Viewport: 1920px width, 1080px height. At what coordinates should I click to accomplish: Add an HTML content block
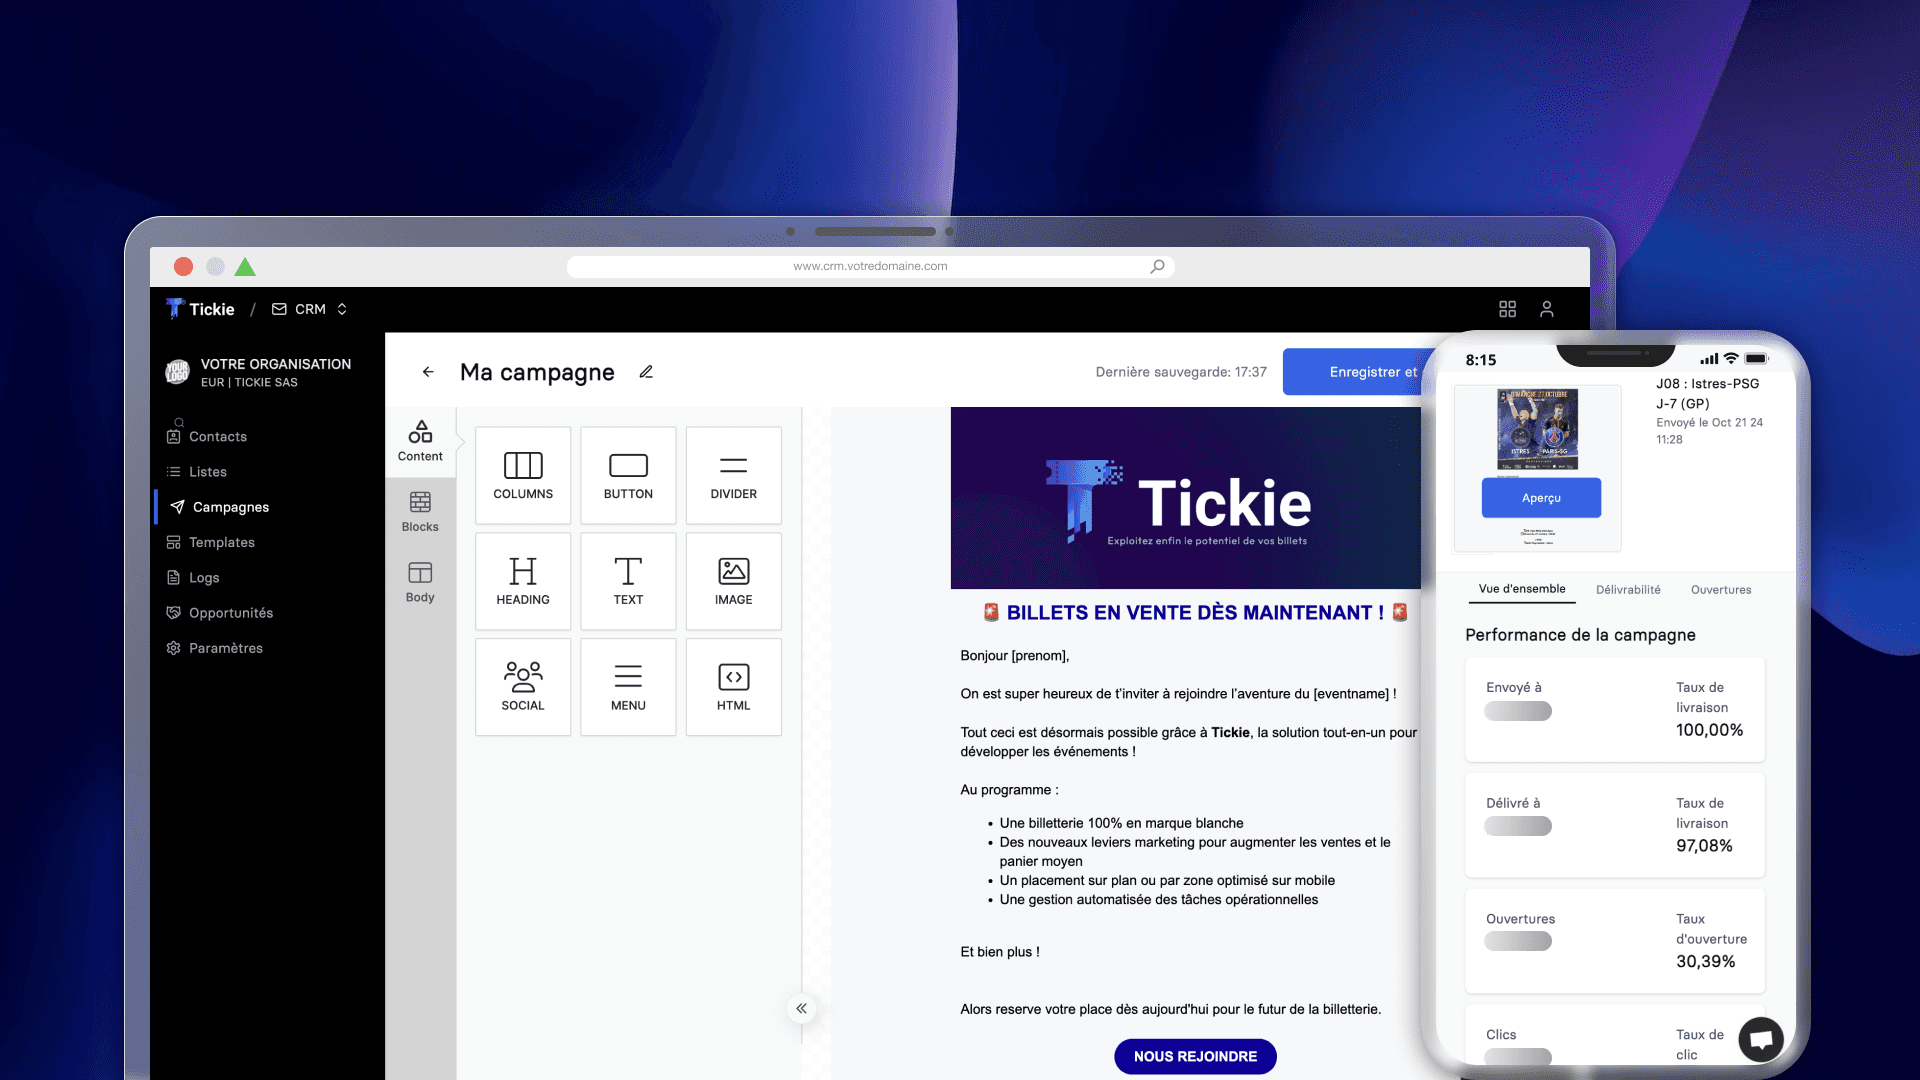coord(733,687)
